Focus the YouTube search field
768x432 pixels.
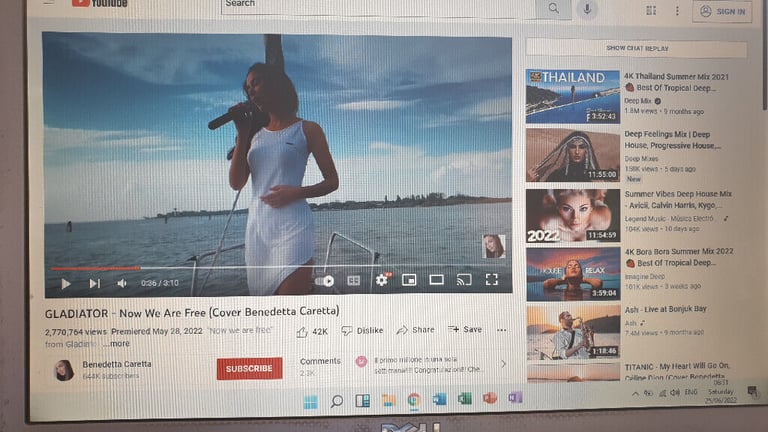[377, 6]
